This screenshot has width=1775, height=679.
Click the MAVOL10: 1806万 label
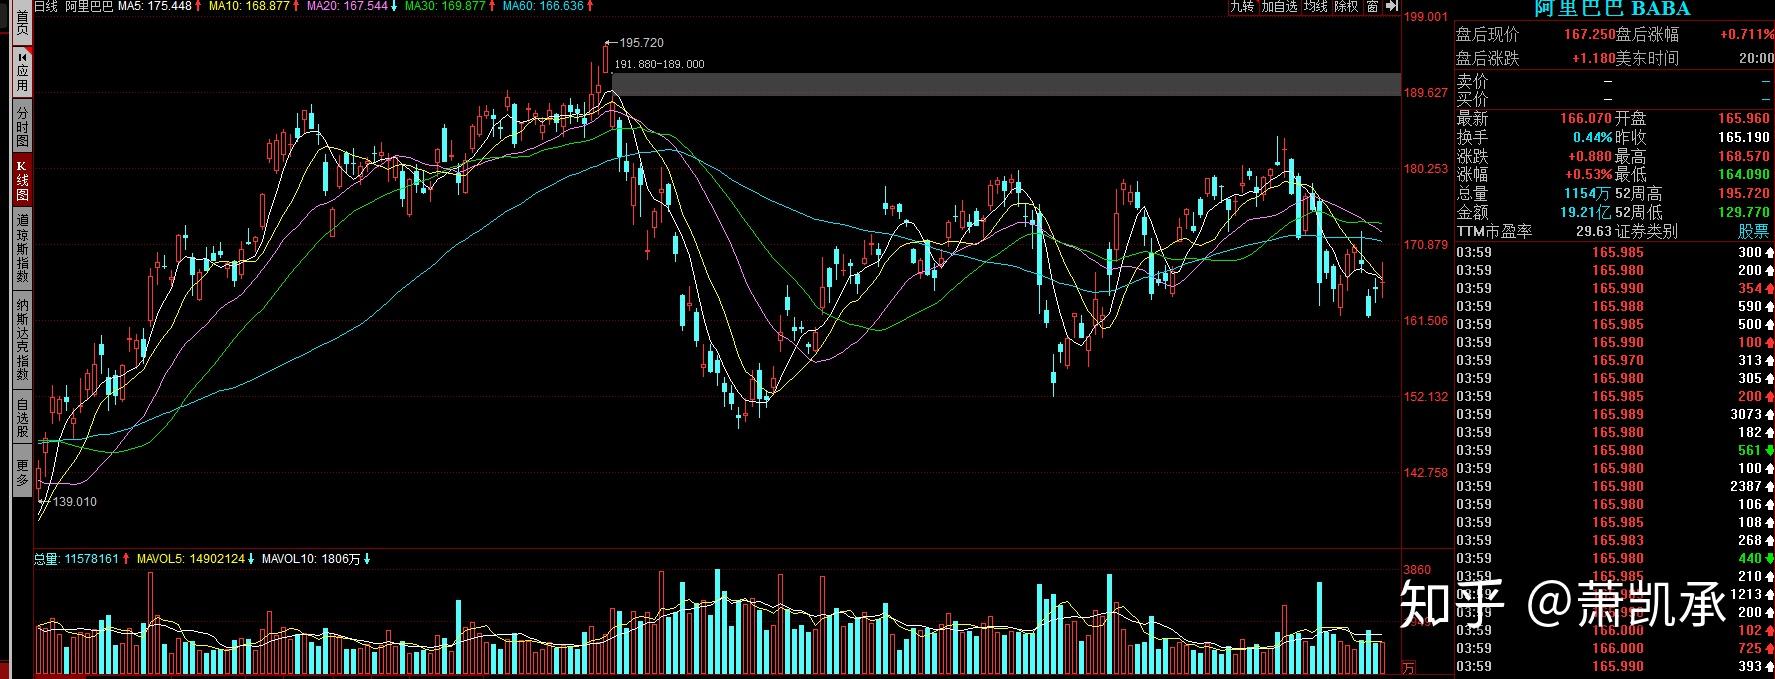click(311, 559)
